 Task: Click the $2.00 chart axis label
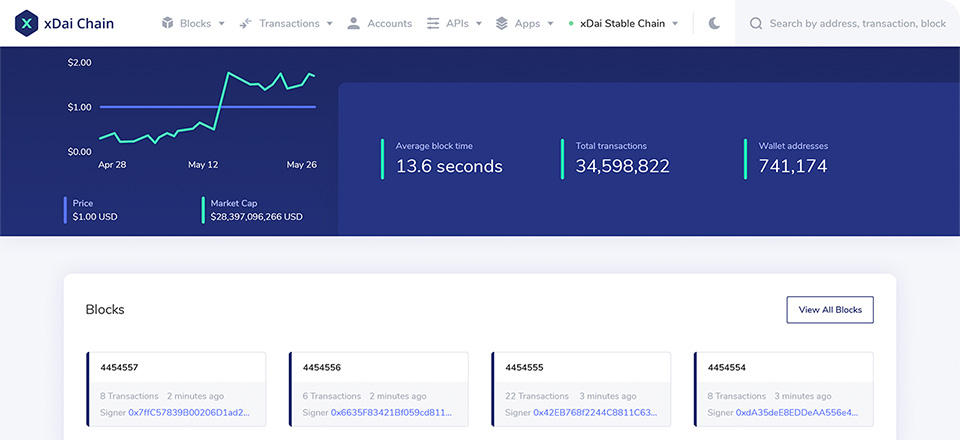(x=80, y=62)
